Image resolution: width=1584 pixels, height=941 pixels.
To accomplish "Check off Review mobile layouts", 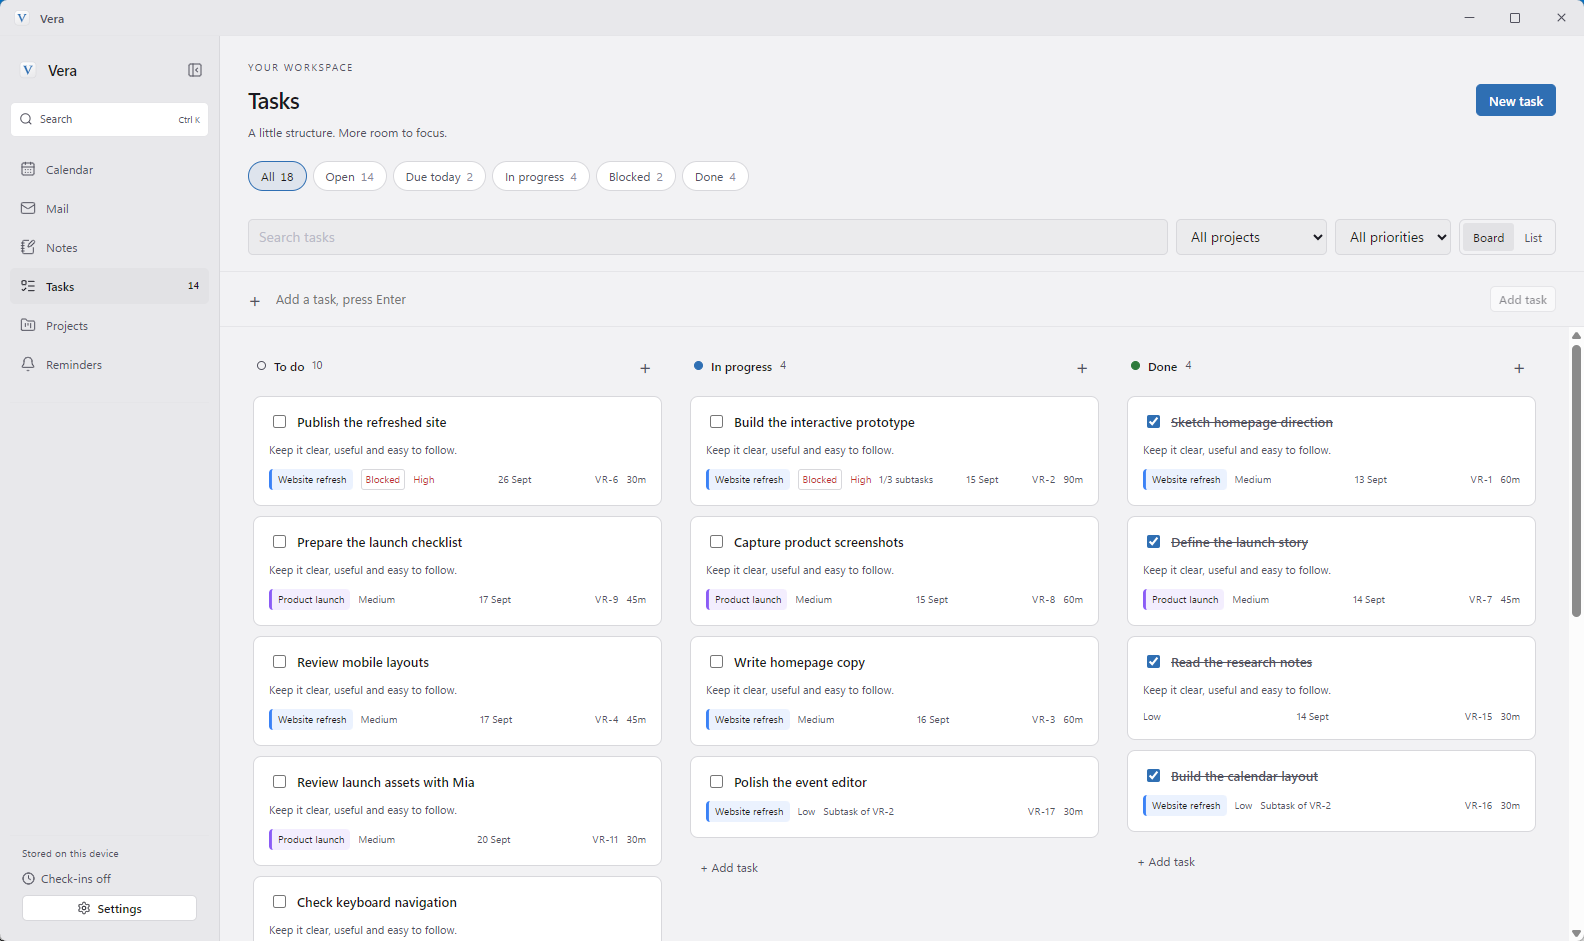I will [280, 662].
